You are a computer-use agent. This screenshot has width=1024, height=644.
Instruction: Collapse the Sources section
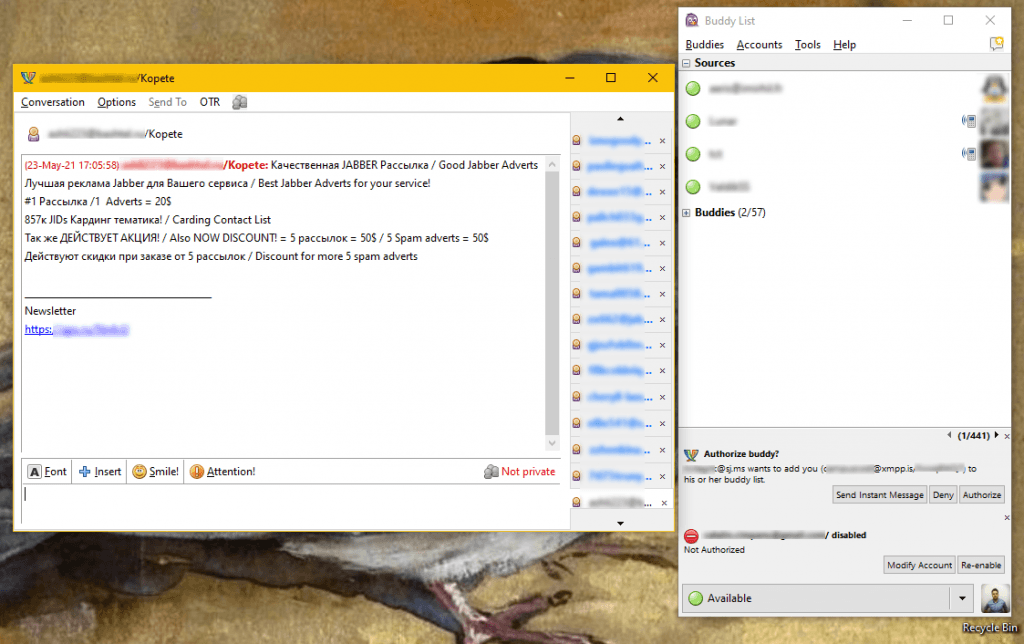pyautogui.click(x=685, y=62)
